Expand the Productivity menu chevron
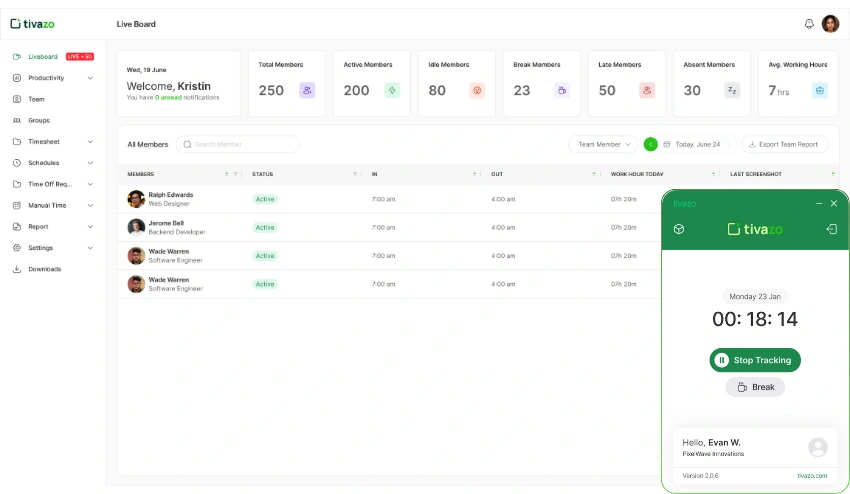Image resolution: width=850 pixels, height=494 pixels. point(90,78)
